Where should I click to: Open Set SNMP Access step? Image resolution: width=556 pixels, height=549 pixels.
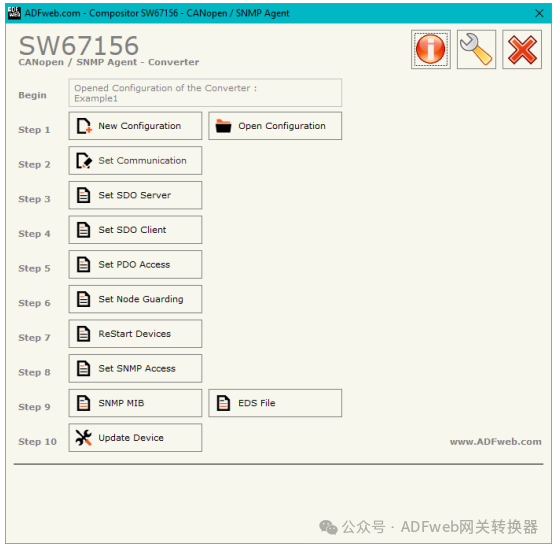(135, 368)
